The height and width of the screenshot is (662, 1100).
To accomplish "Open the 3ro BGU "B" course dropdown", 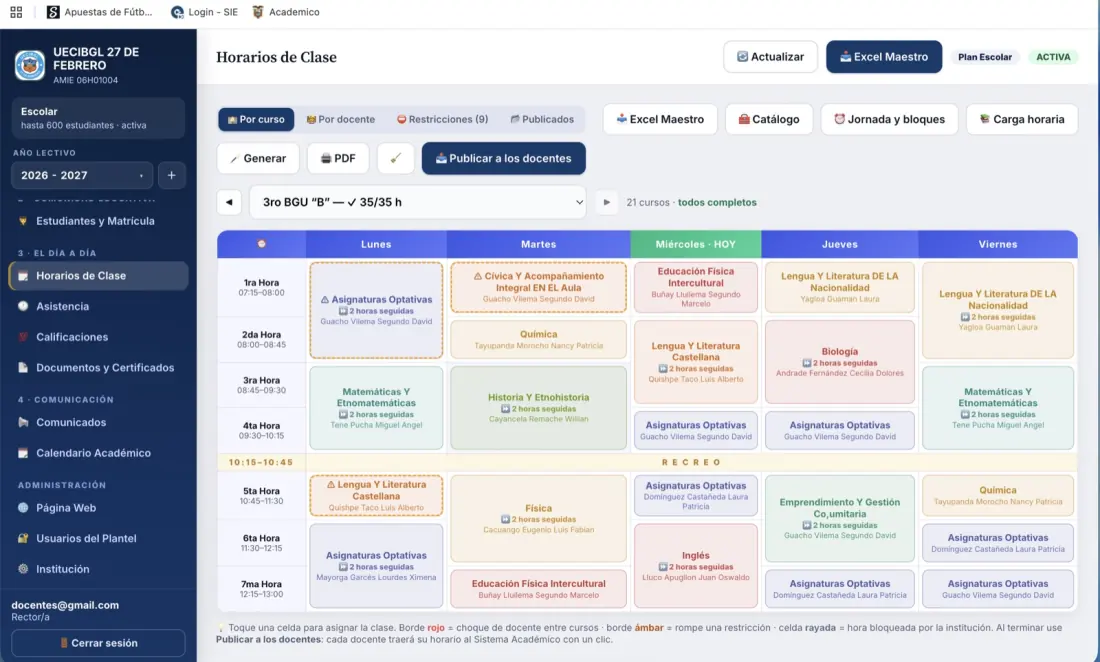I will 418,202.
